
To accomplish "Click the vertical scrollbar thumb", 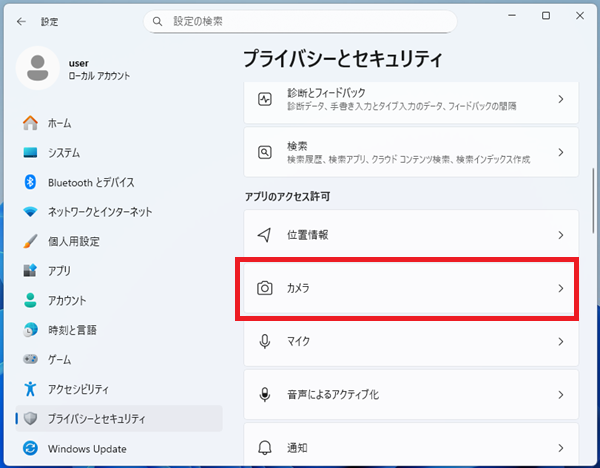I will (593, 201).
